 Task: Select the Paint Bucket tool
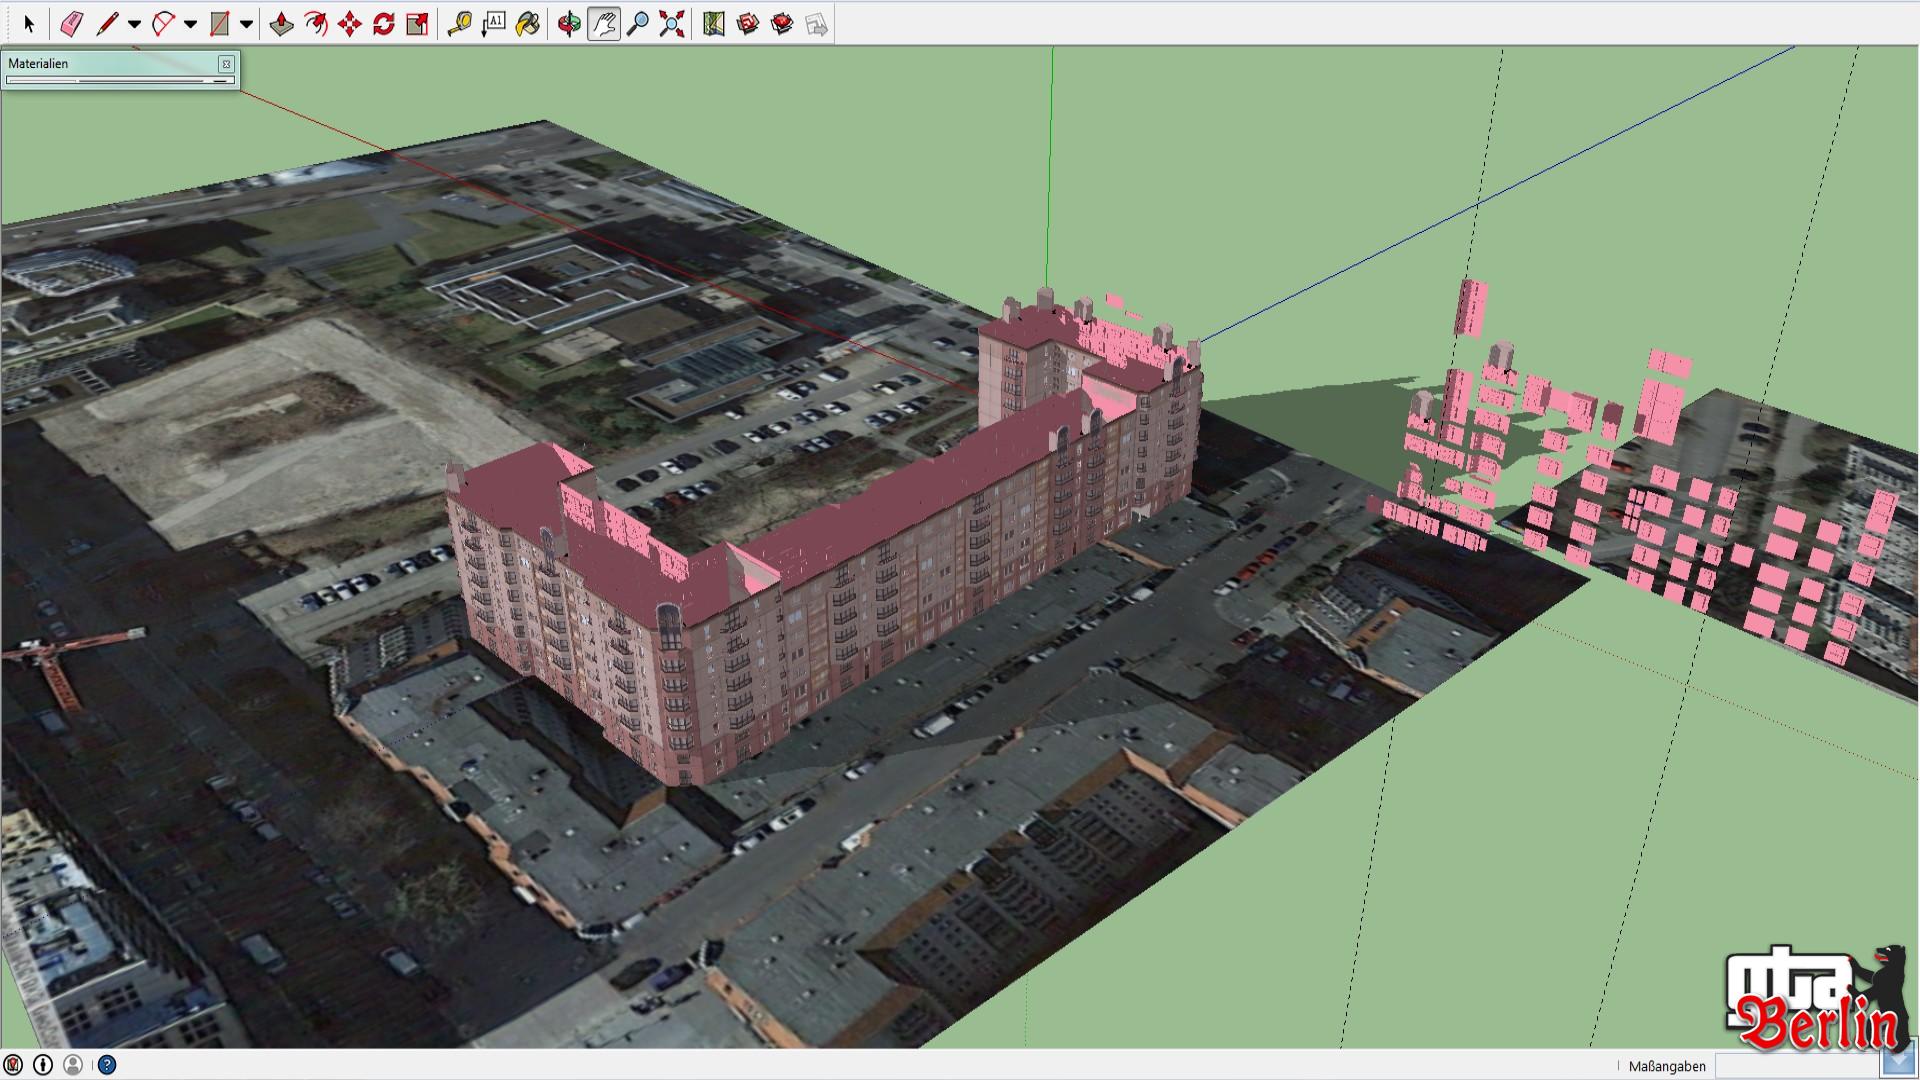click(x=527, y=24)
